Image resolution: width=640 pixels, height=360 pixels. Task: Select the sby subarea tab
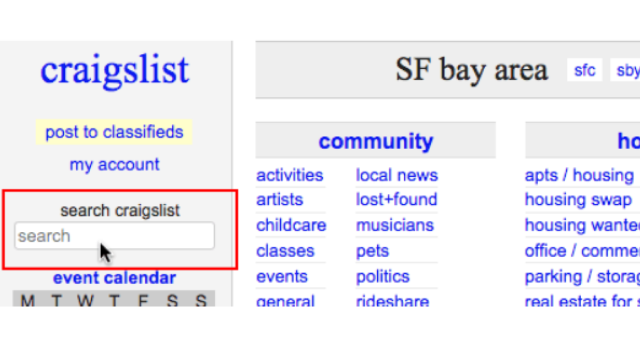[626, 70]
